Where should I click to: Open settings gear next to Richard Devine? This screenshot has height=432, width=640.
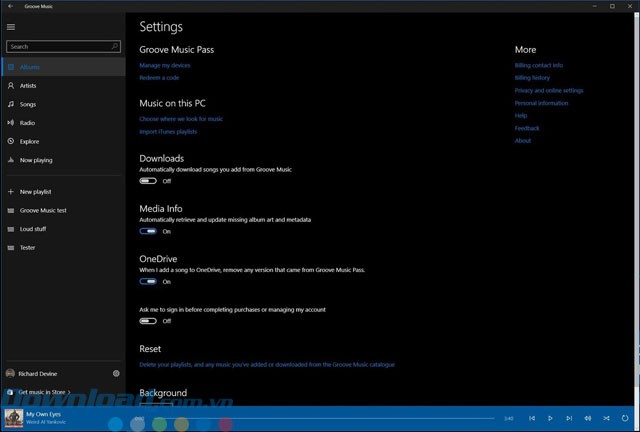click(x=116, y=373)
